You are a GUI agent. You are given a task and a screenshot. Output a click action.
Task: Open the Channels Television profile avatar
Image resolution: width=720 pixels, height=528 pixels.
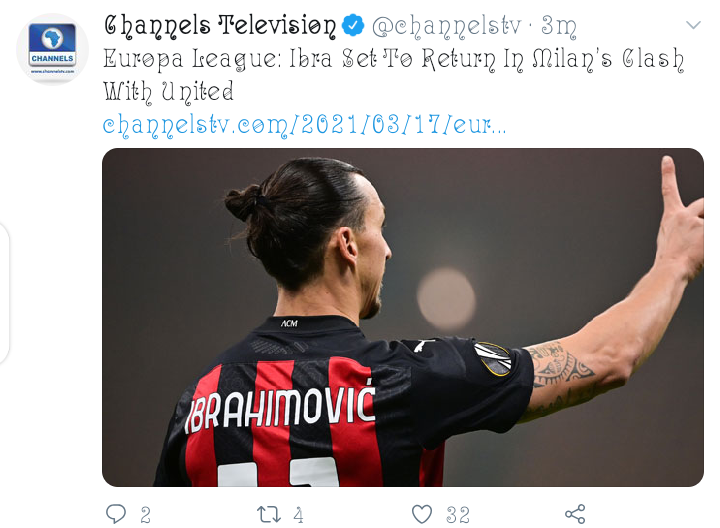pyautogui.click(x=52, y=49)
